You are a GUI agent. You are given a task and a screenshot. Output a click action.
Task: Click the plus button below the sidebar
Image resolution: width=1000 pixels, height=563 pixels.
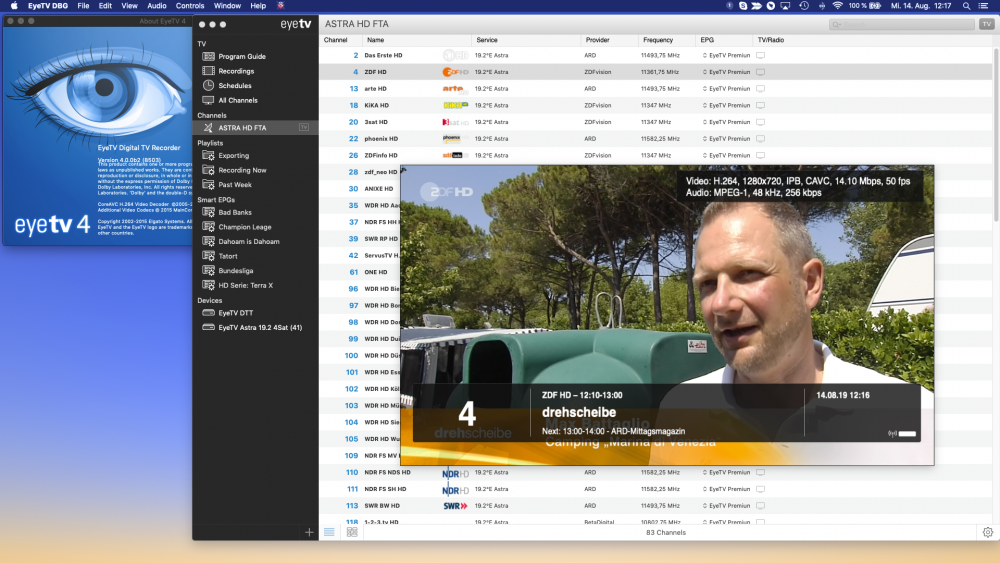tap(309, 532)
